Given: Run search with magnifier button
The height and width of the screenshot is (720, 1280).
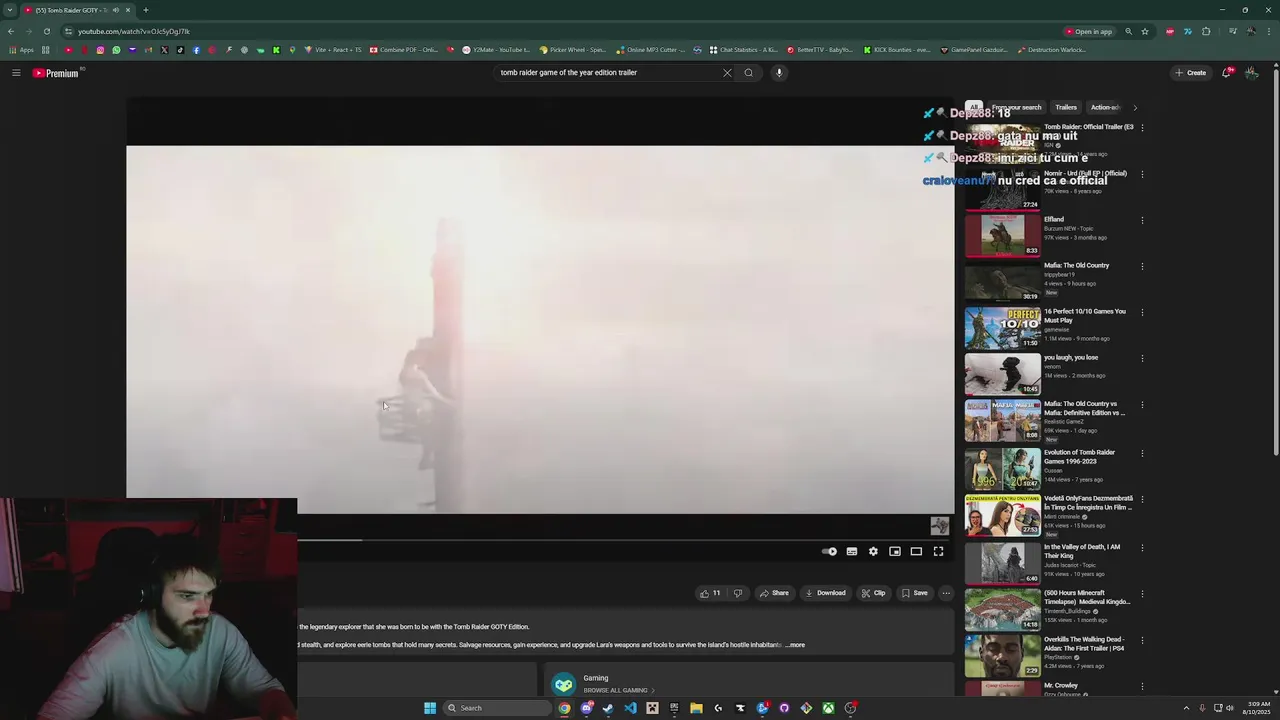Looking at the screenshot, I should [x=748, y=73].
